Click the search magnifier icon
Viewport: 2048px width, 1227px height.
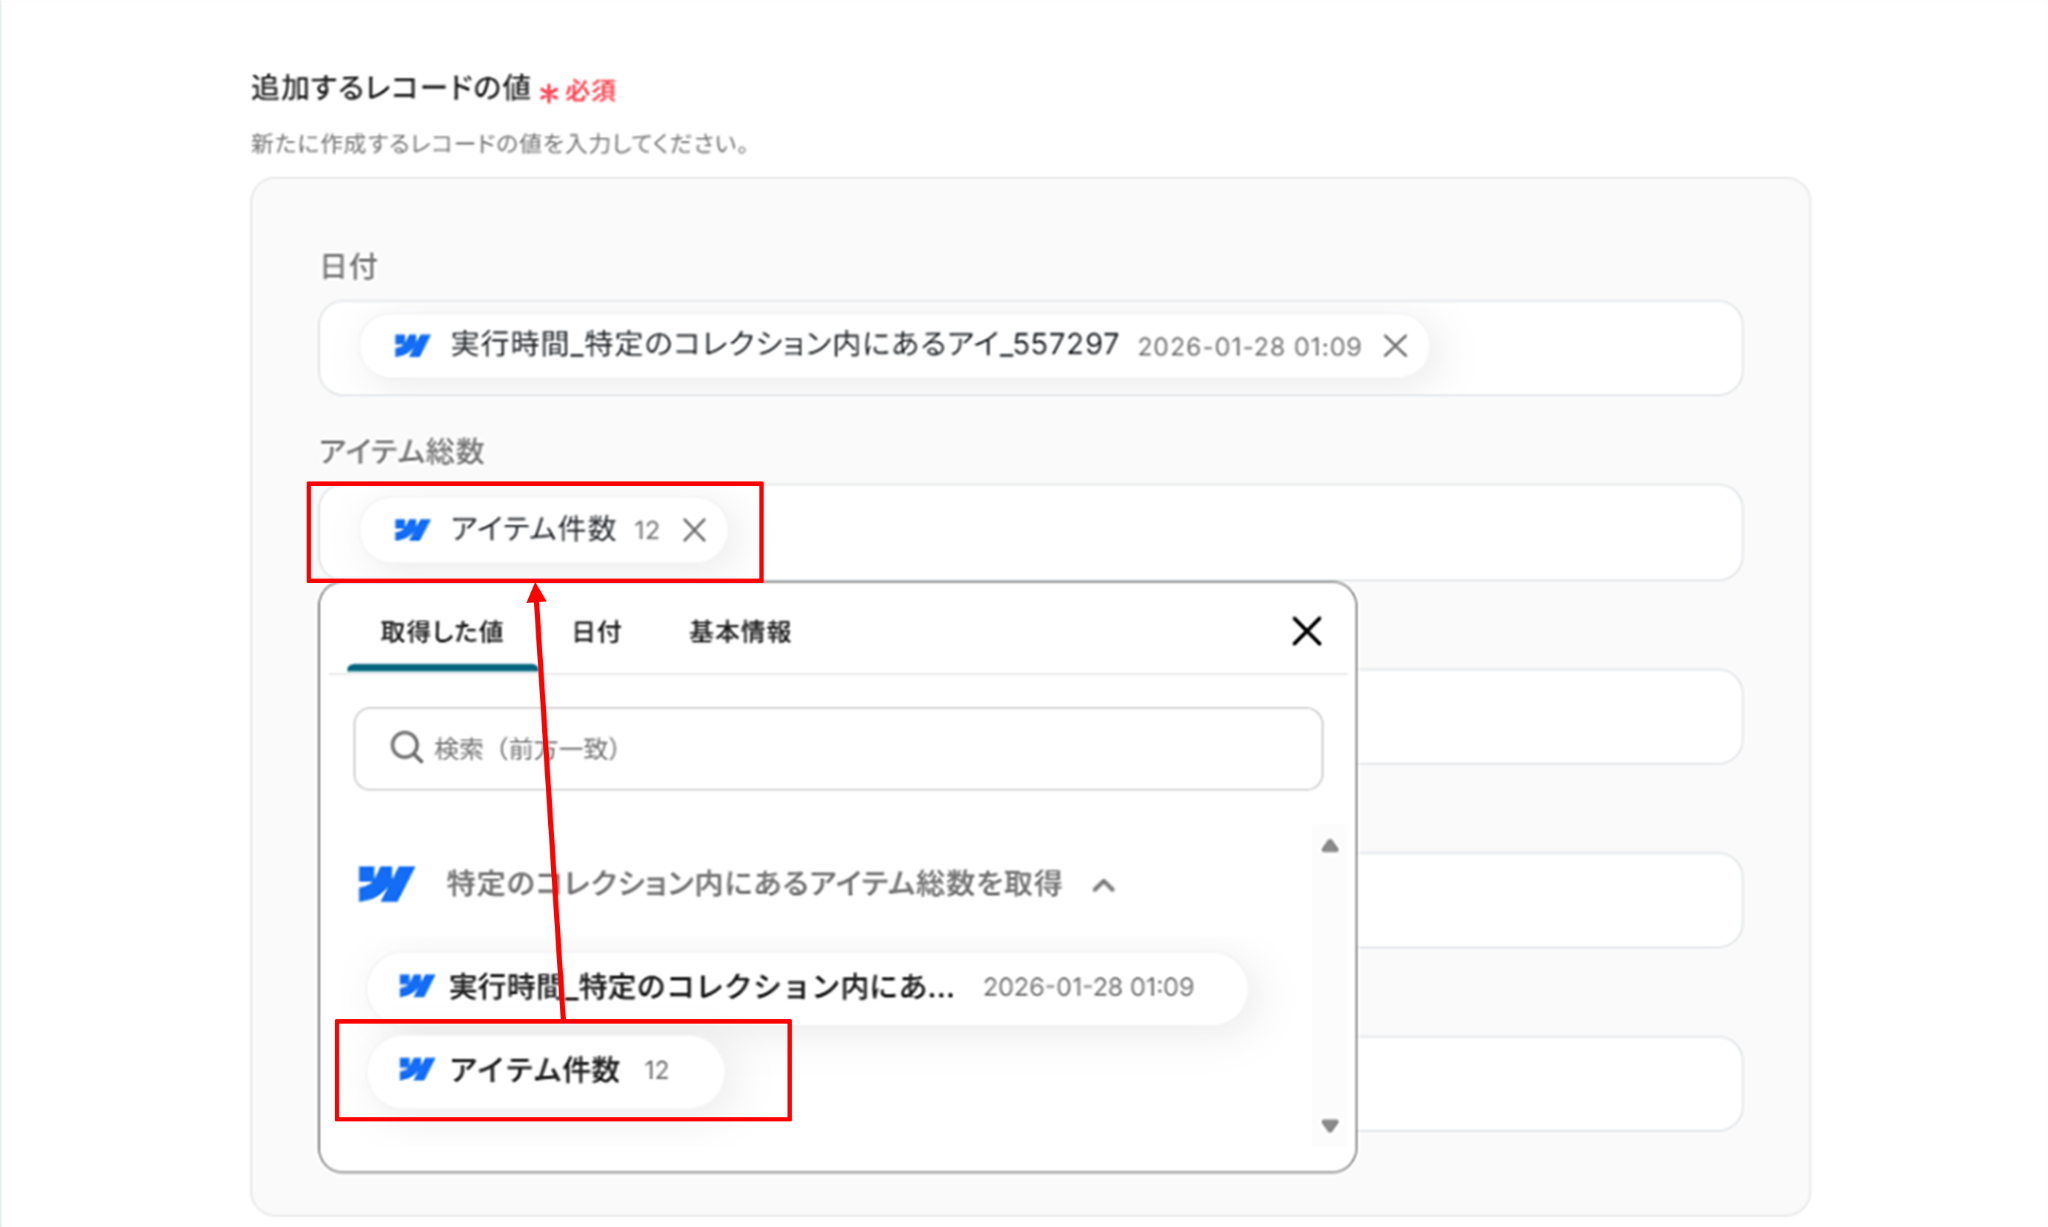coord(406,747)
